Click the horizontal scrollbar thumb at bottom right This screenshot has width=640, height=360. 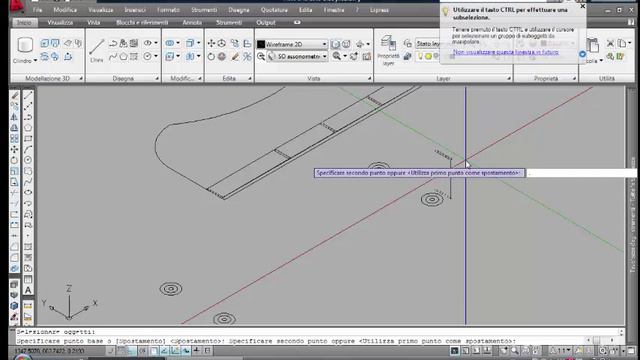click(x=597, y=340)
